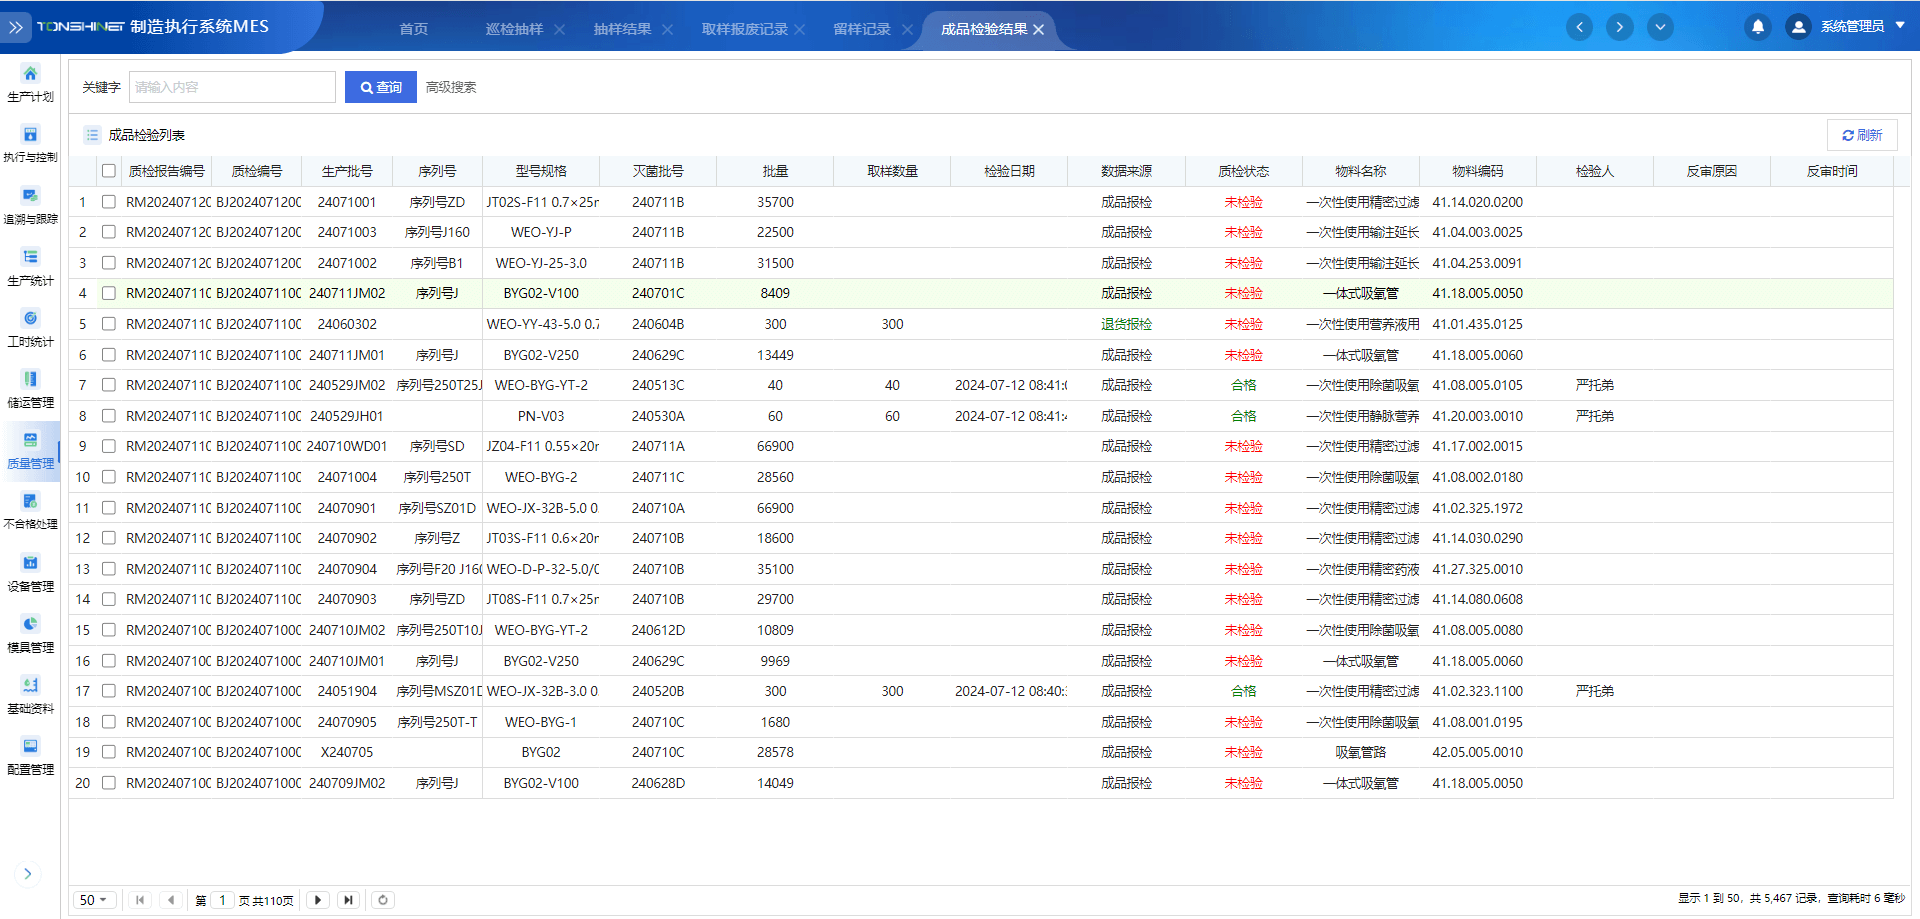Click the 查询 search button

pos(381,87)
